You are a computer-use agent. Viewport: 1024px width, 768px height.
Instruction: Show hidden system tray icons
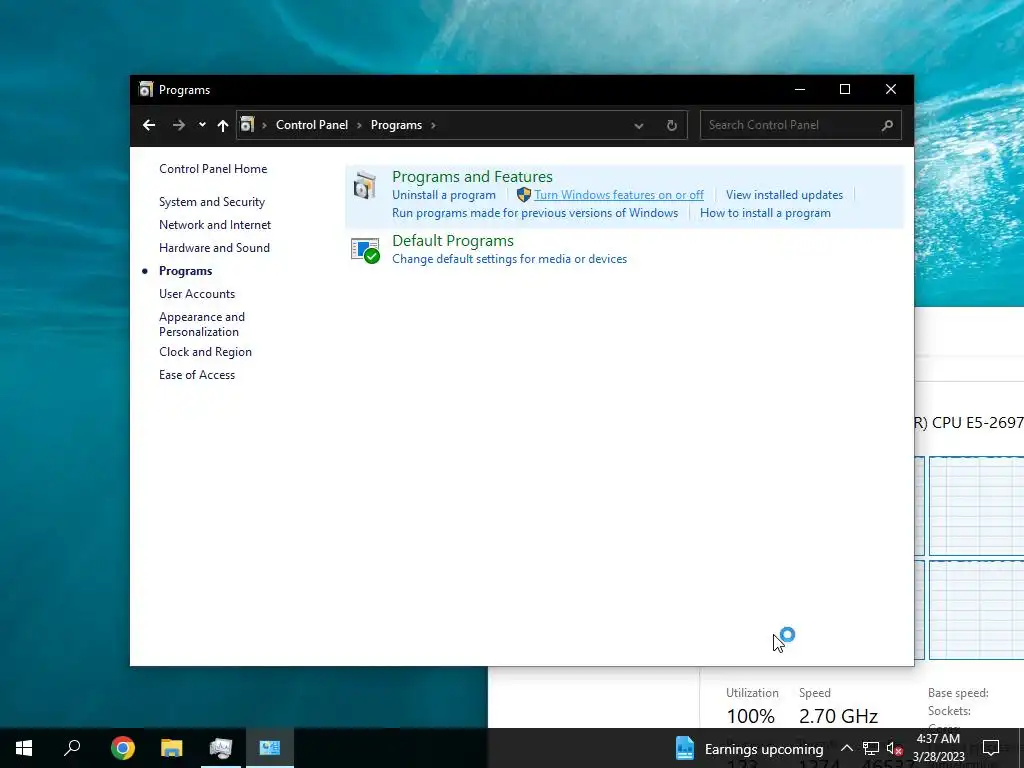tap(846, 748)
